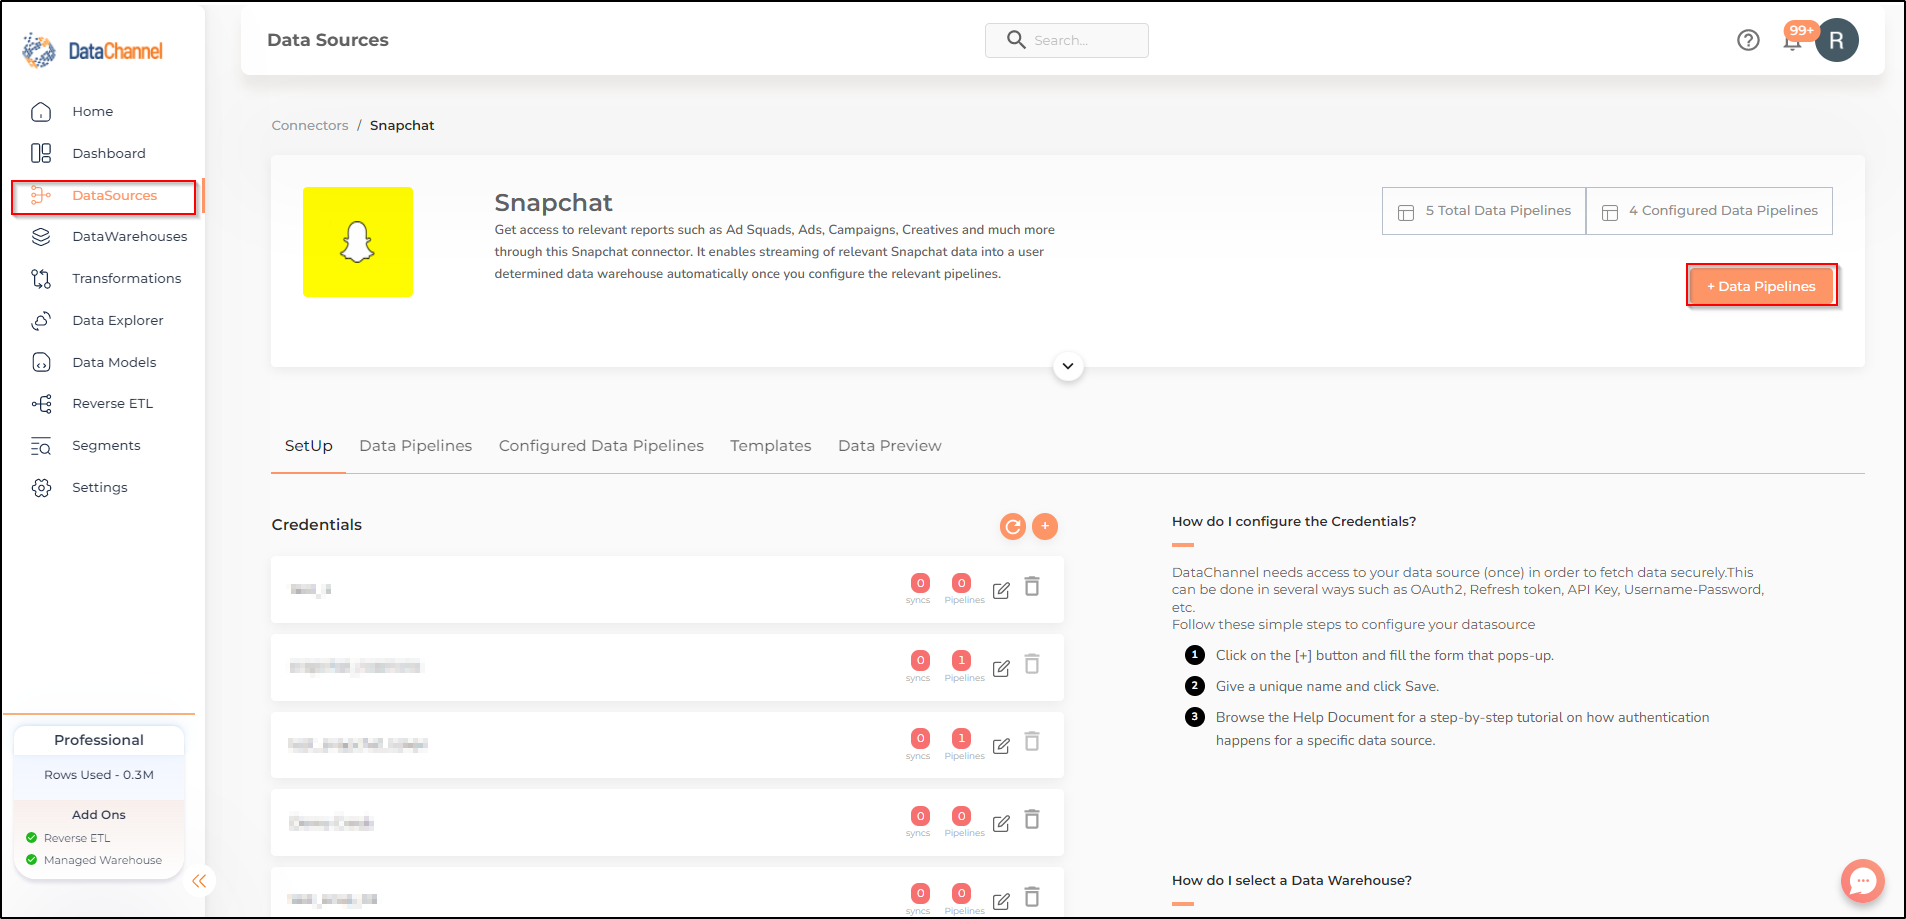
Task: Select the DataSources sidebar icon
Action: (41, 195)
